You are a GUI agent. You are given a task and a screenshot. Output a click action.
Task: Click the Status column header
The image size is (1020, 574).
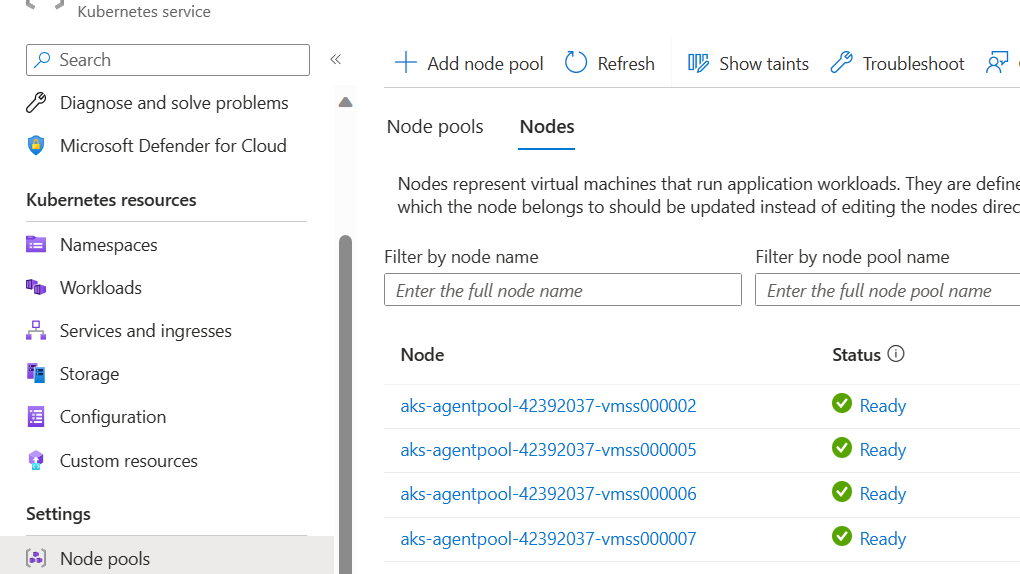point(856,355)
